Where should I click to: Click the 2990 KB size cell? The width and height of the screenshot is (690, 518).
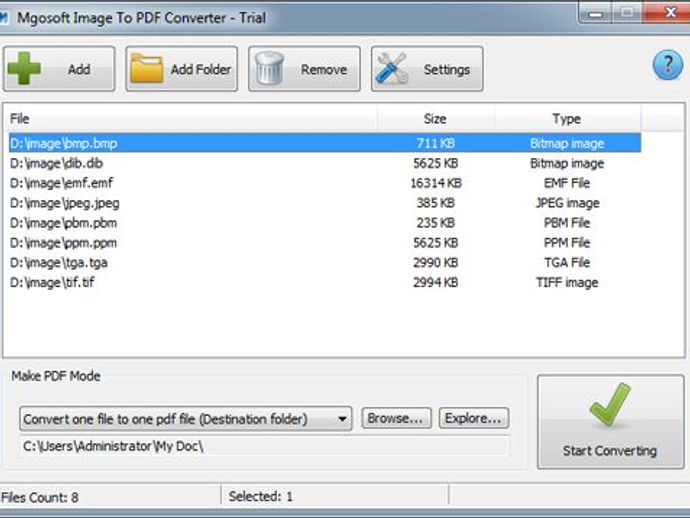[x=436, y=263]
